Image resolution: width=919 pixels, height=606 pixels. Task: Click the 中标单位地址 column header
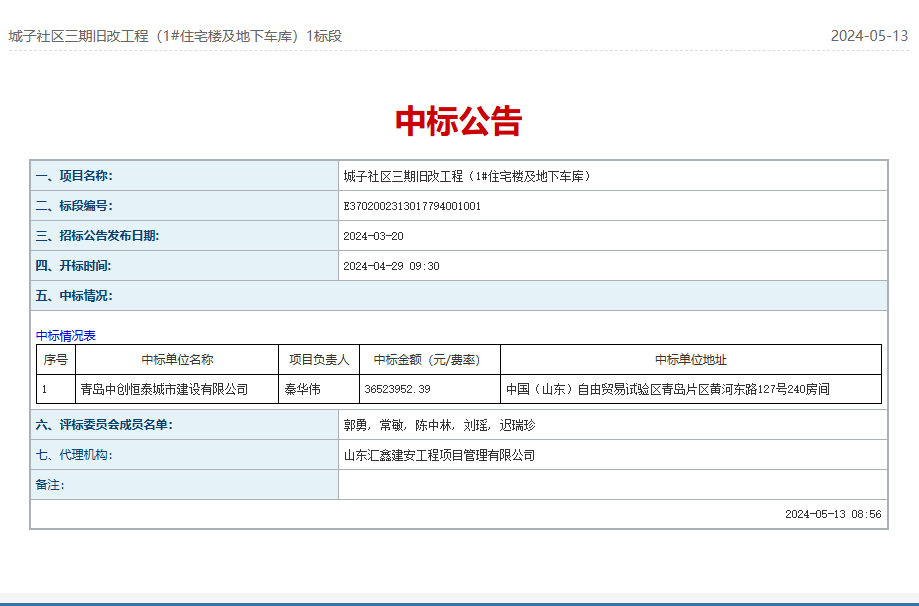pos(691,360)
